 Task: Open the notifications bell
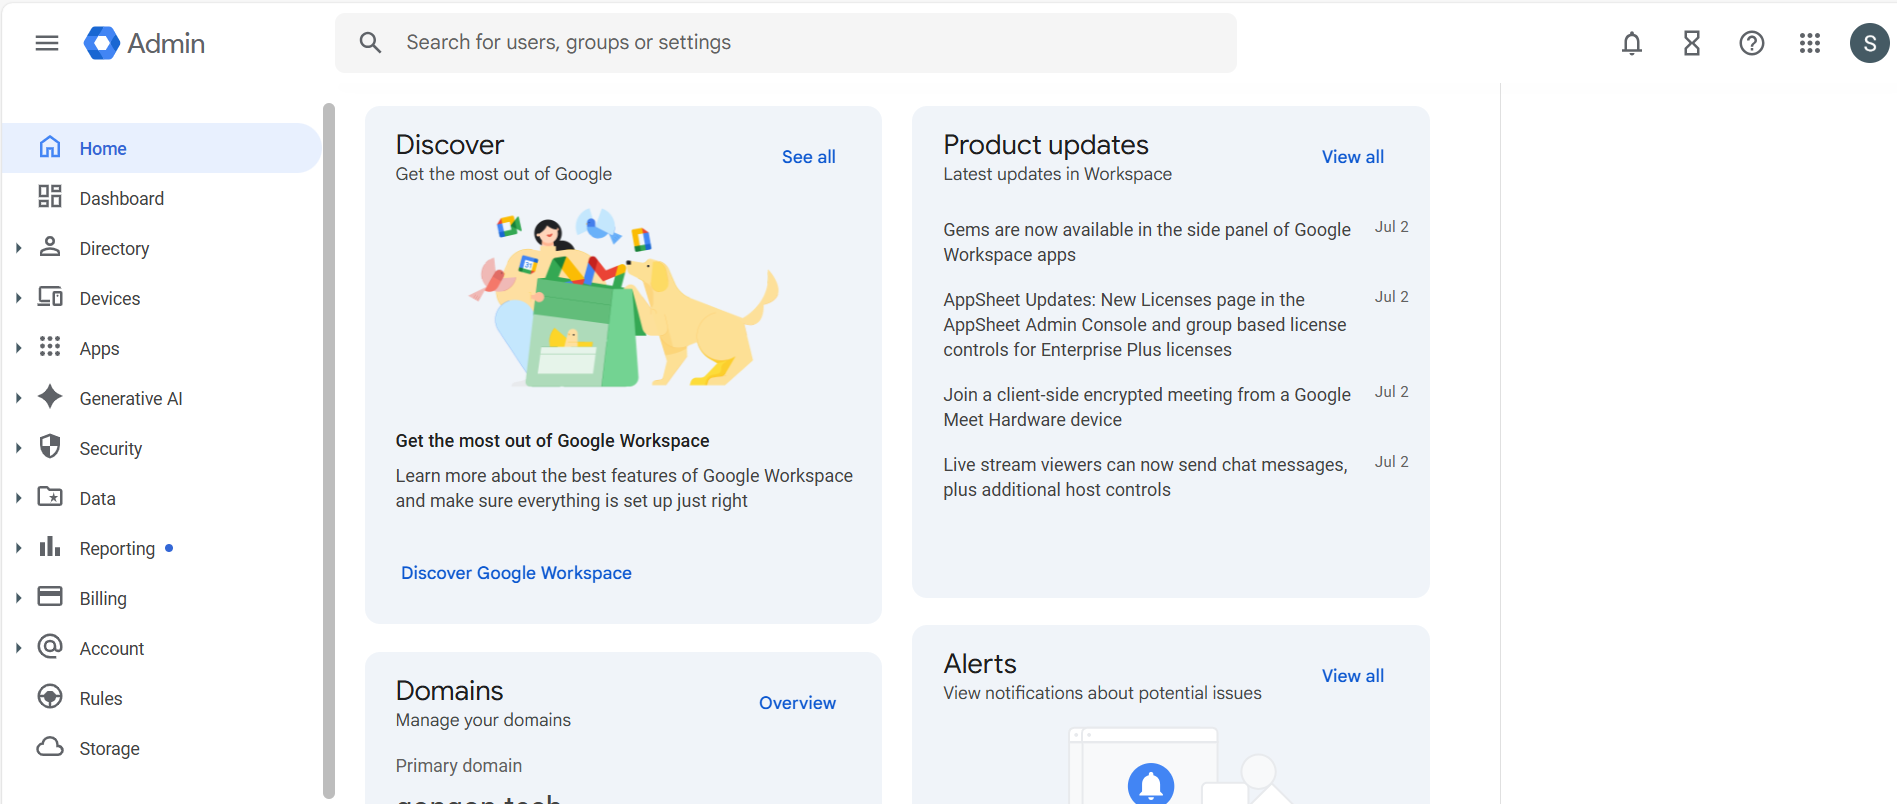(1632, 43)
